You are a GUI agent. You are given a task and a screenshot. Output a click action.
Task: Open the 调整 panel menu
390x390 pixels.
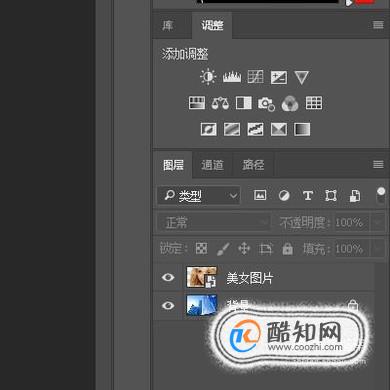pyautogui.click(x=378, y=25)
